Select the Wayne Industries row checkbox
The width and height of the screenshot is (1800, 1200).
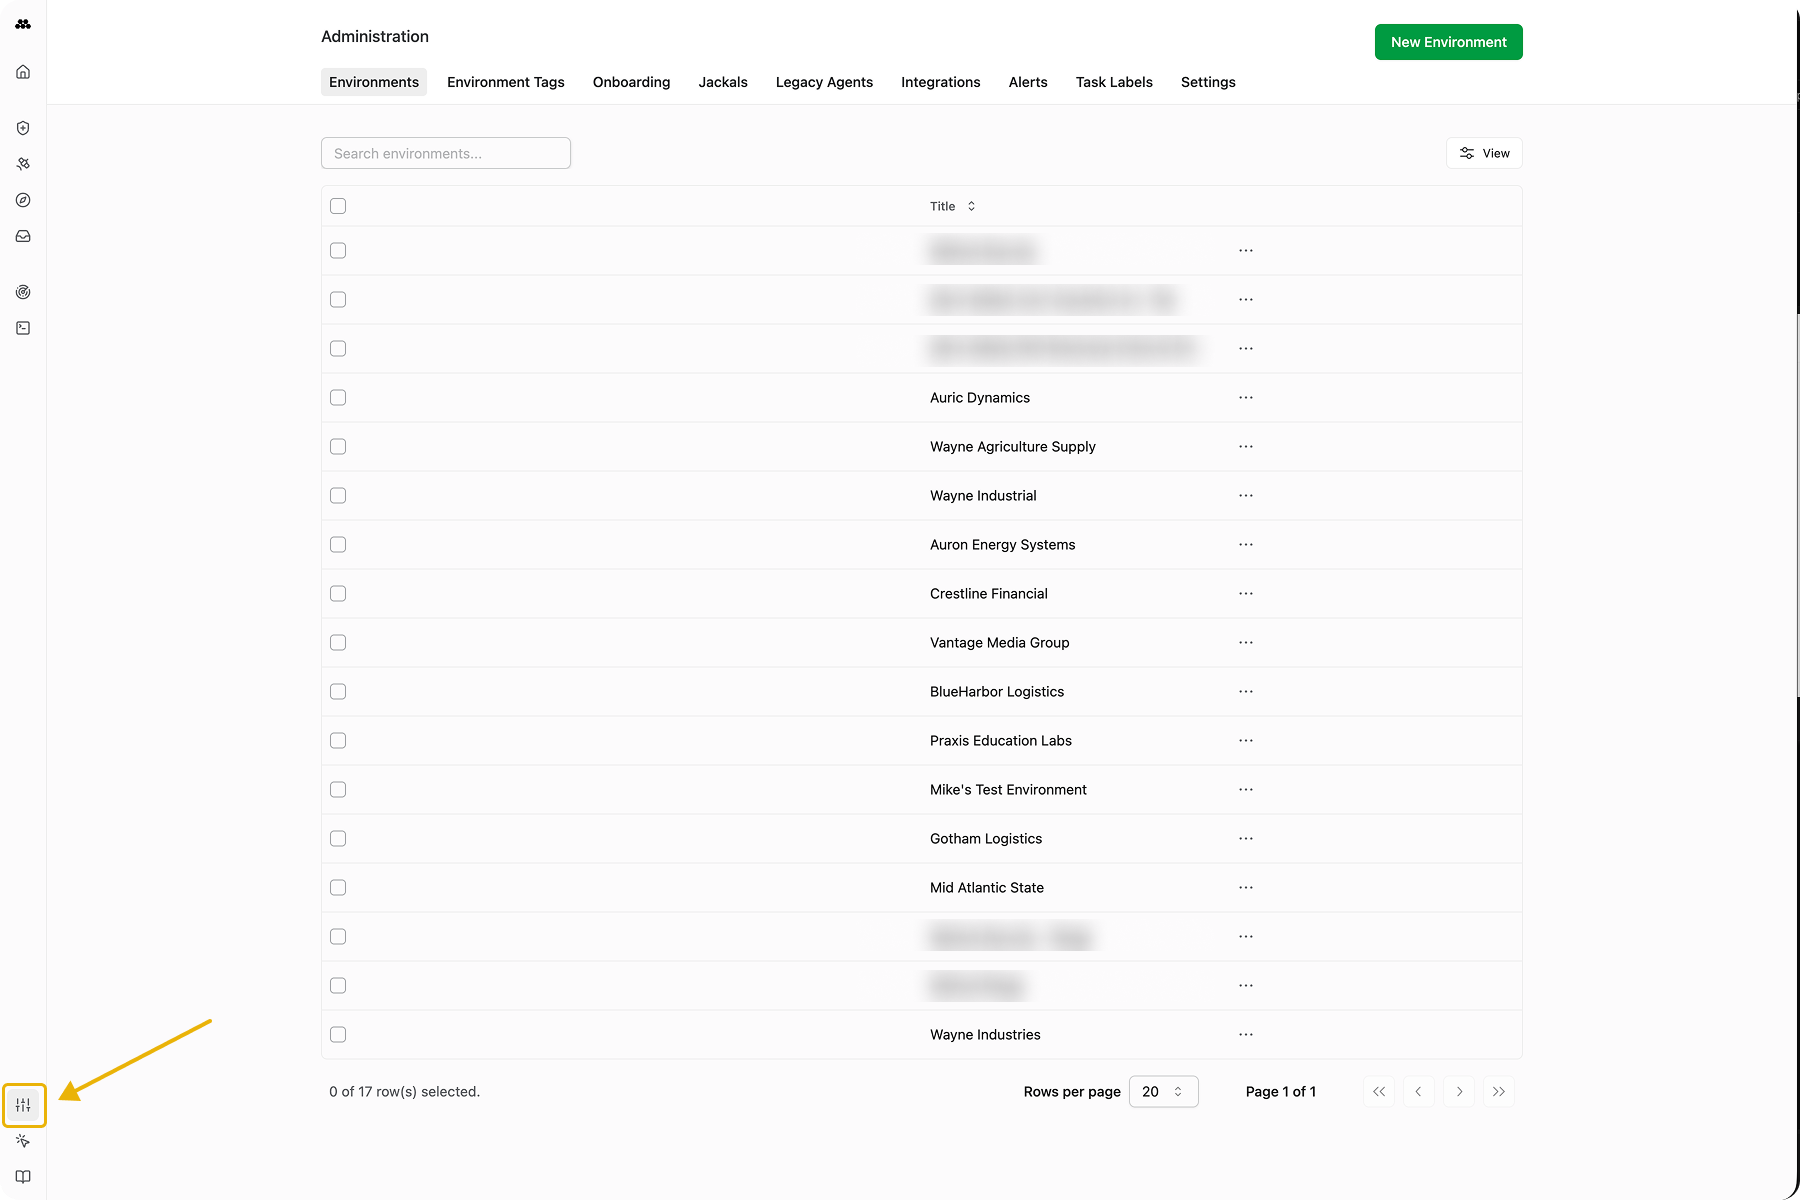338,1035
